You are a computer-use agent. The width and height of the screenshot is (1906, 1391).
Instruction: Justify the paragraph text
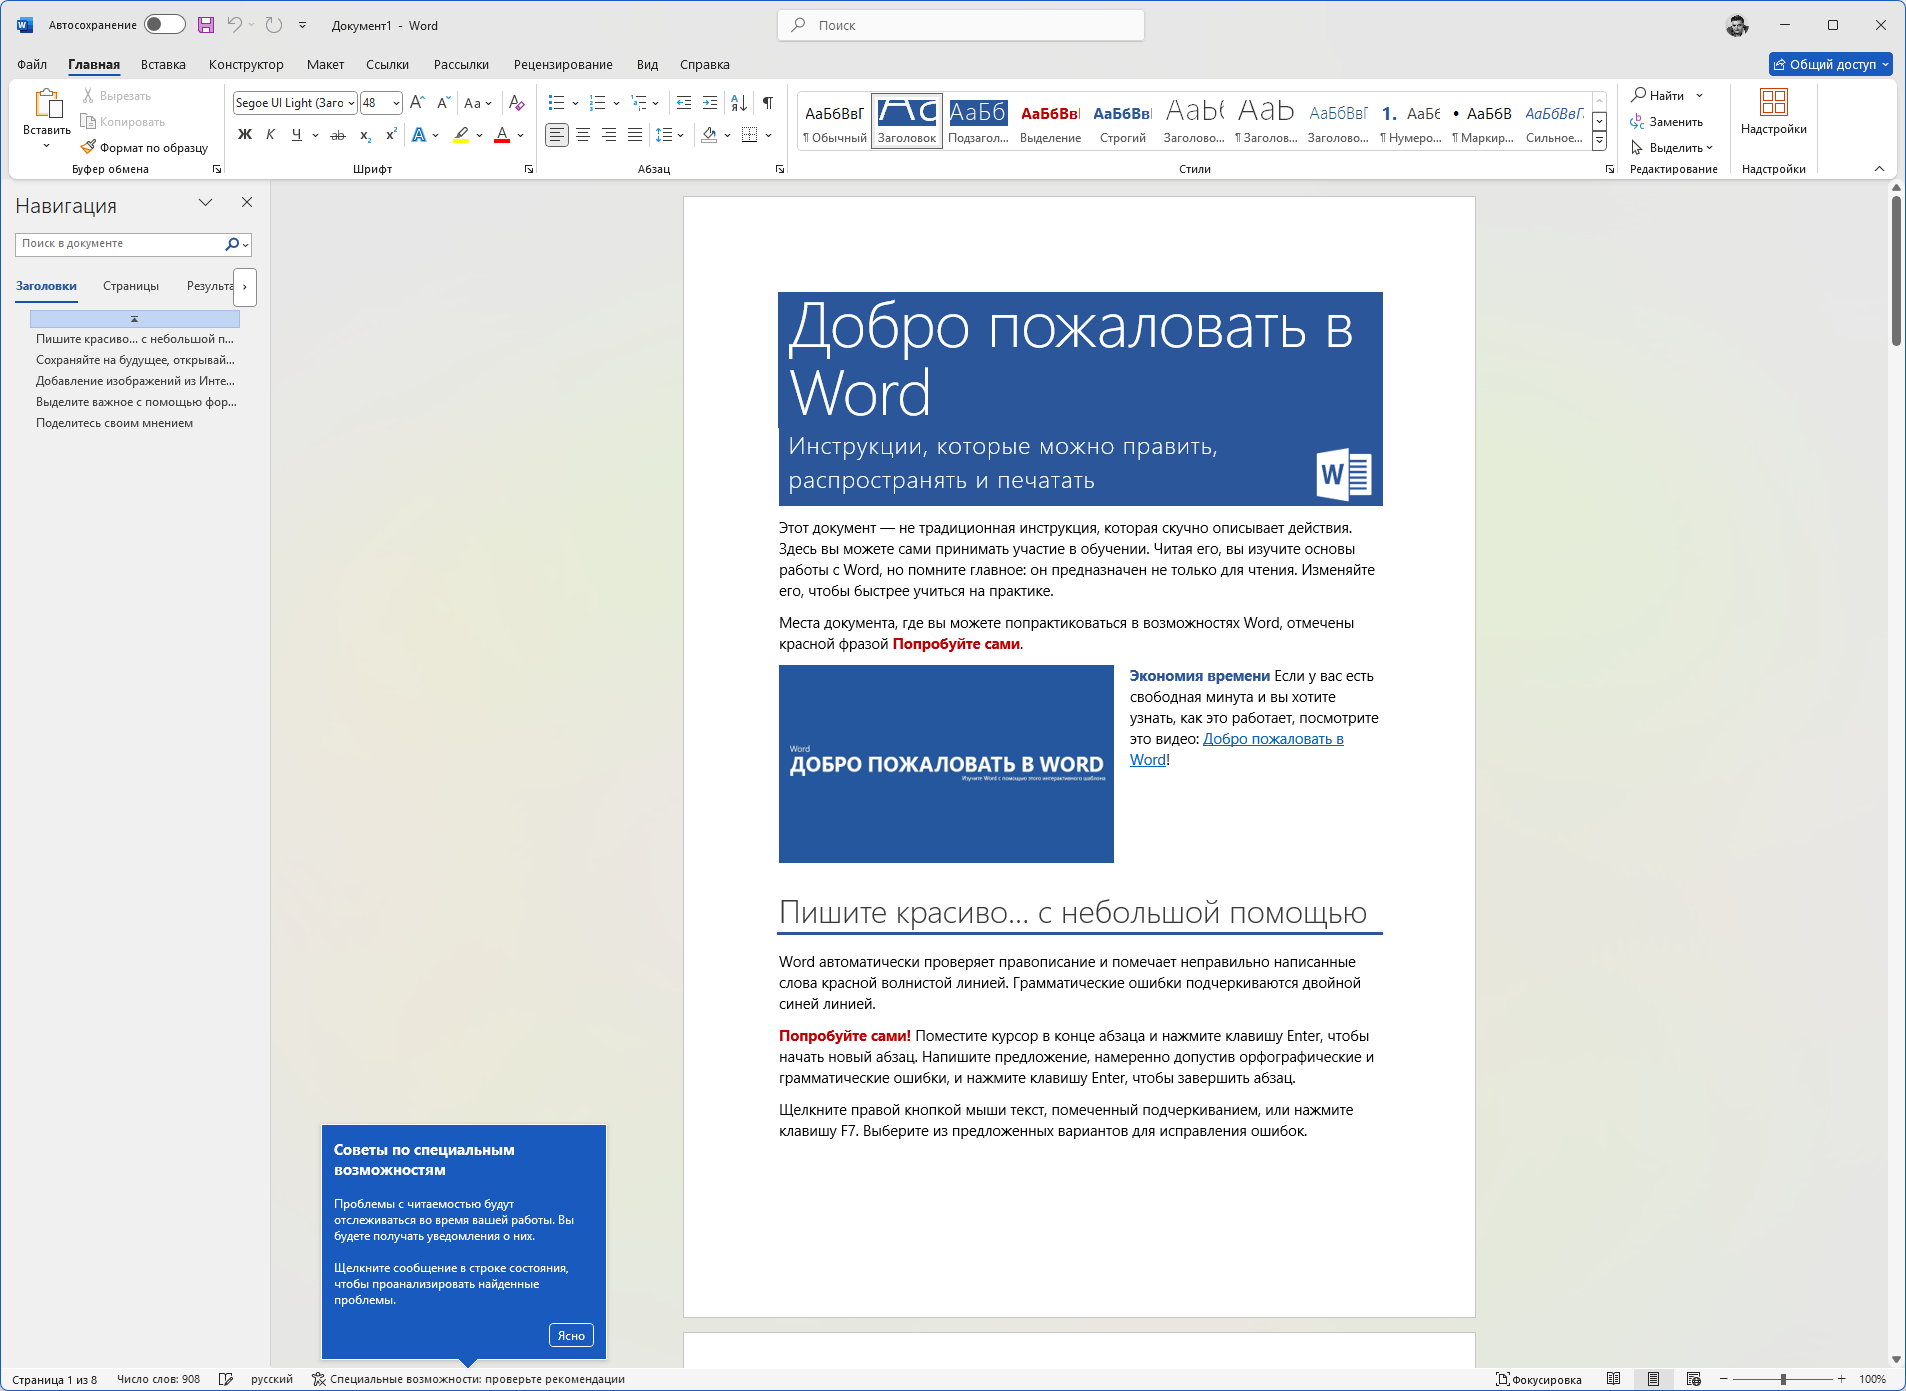pyautogui.click(x=635, y=135)
